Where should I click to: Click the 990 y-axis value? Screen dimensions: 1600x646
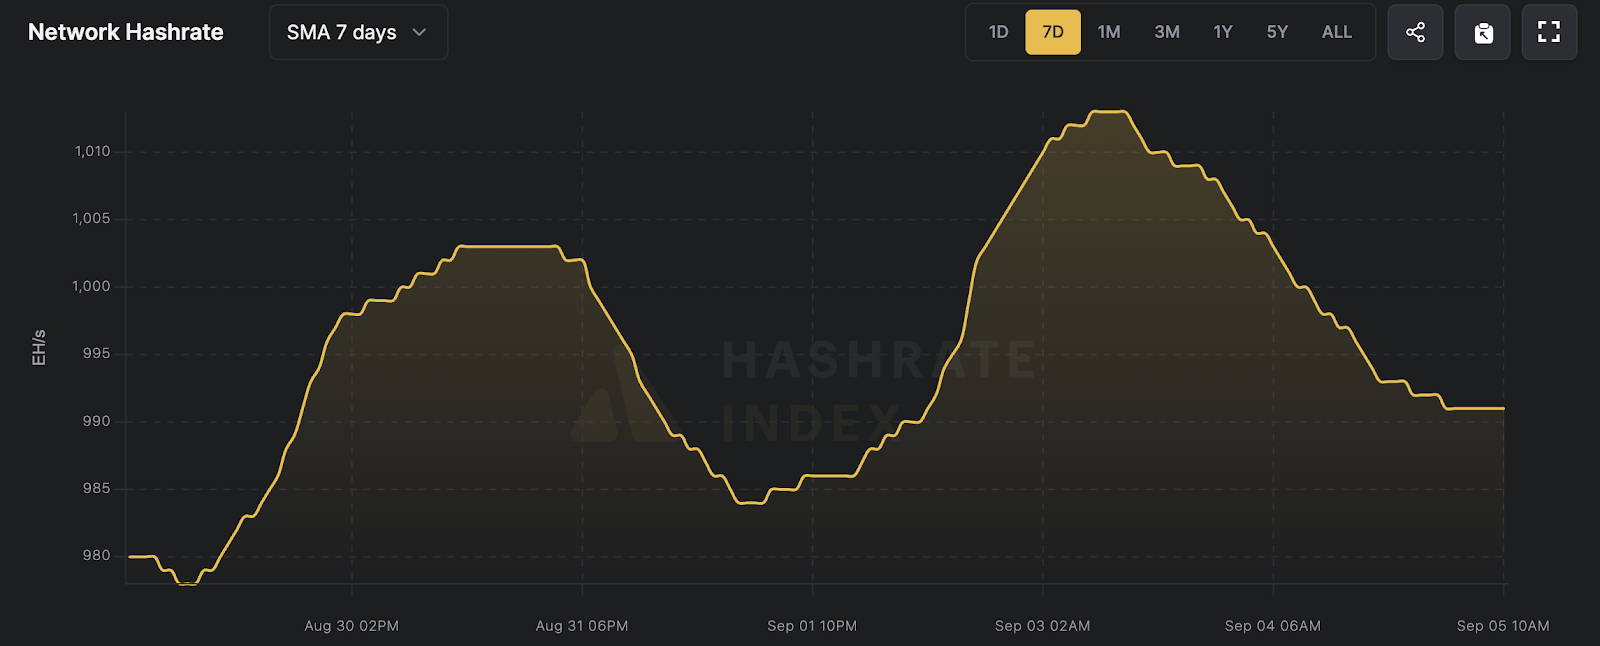pyautogui.click(x=97, y=421)
